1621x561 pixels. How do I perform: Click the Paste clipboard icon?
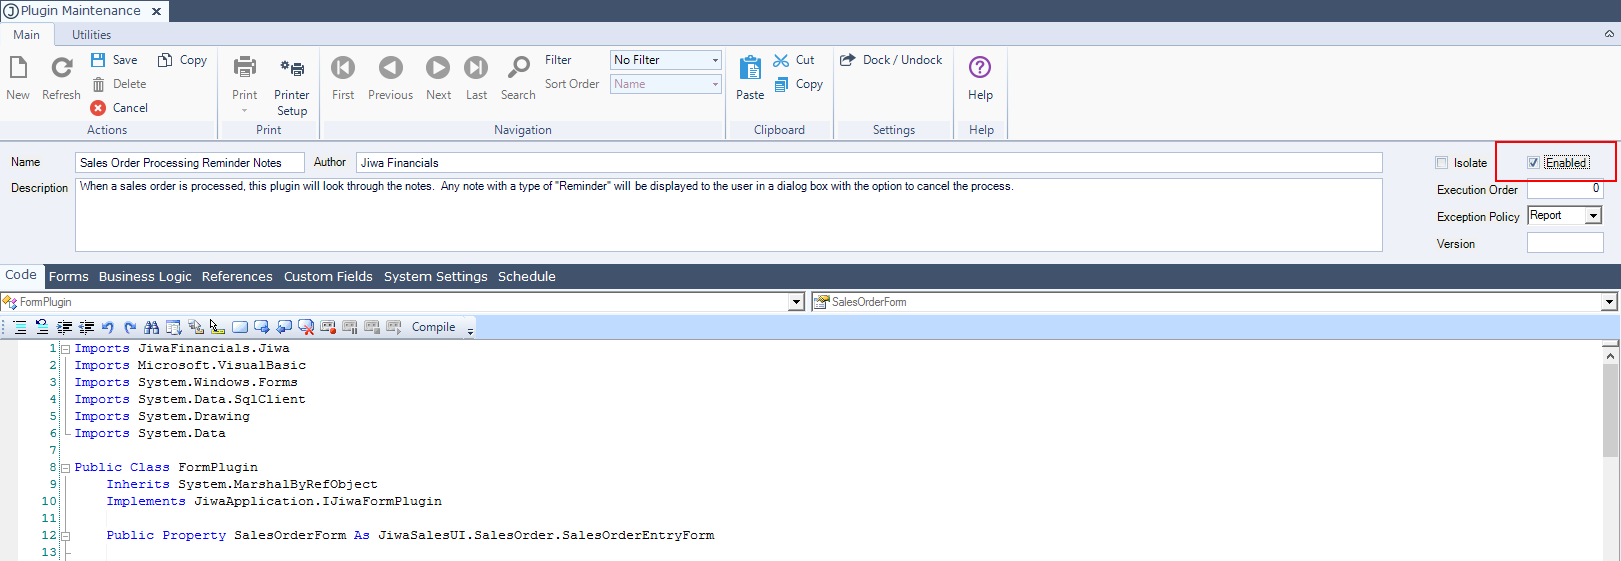(750, 68)
